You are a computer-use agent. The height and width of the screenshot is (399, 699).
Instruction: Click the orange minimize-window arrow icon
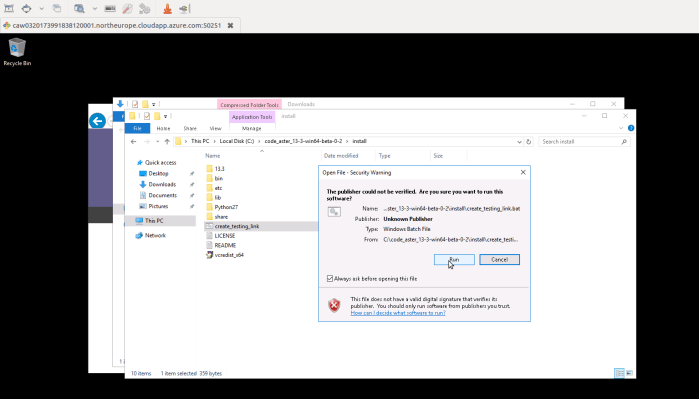(168, 8)
